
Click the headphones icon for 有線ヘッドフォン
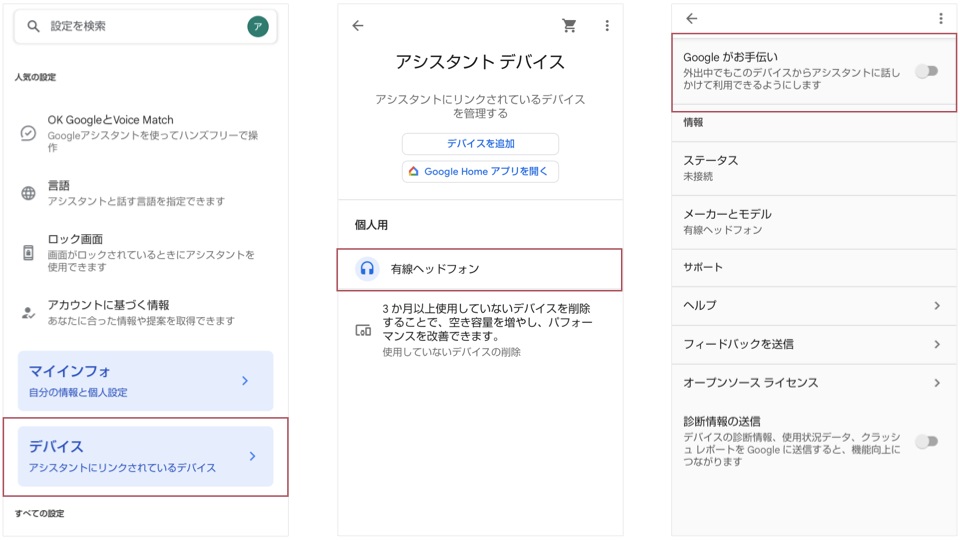pos(367,269)
